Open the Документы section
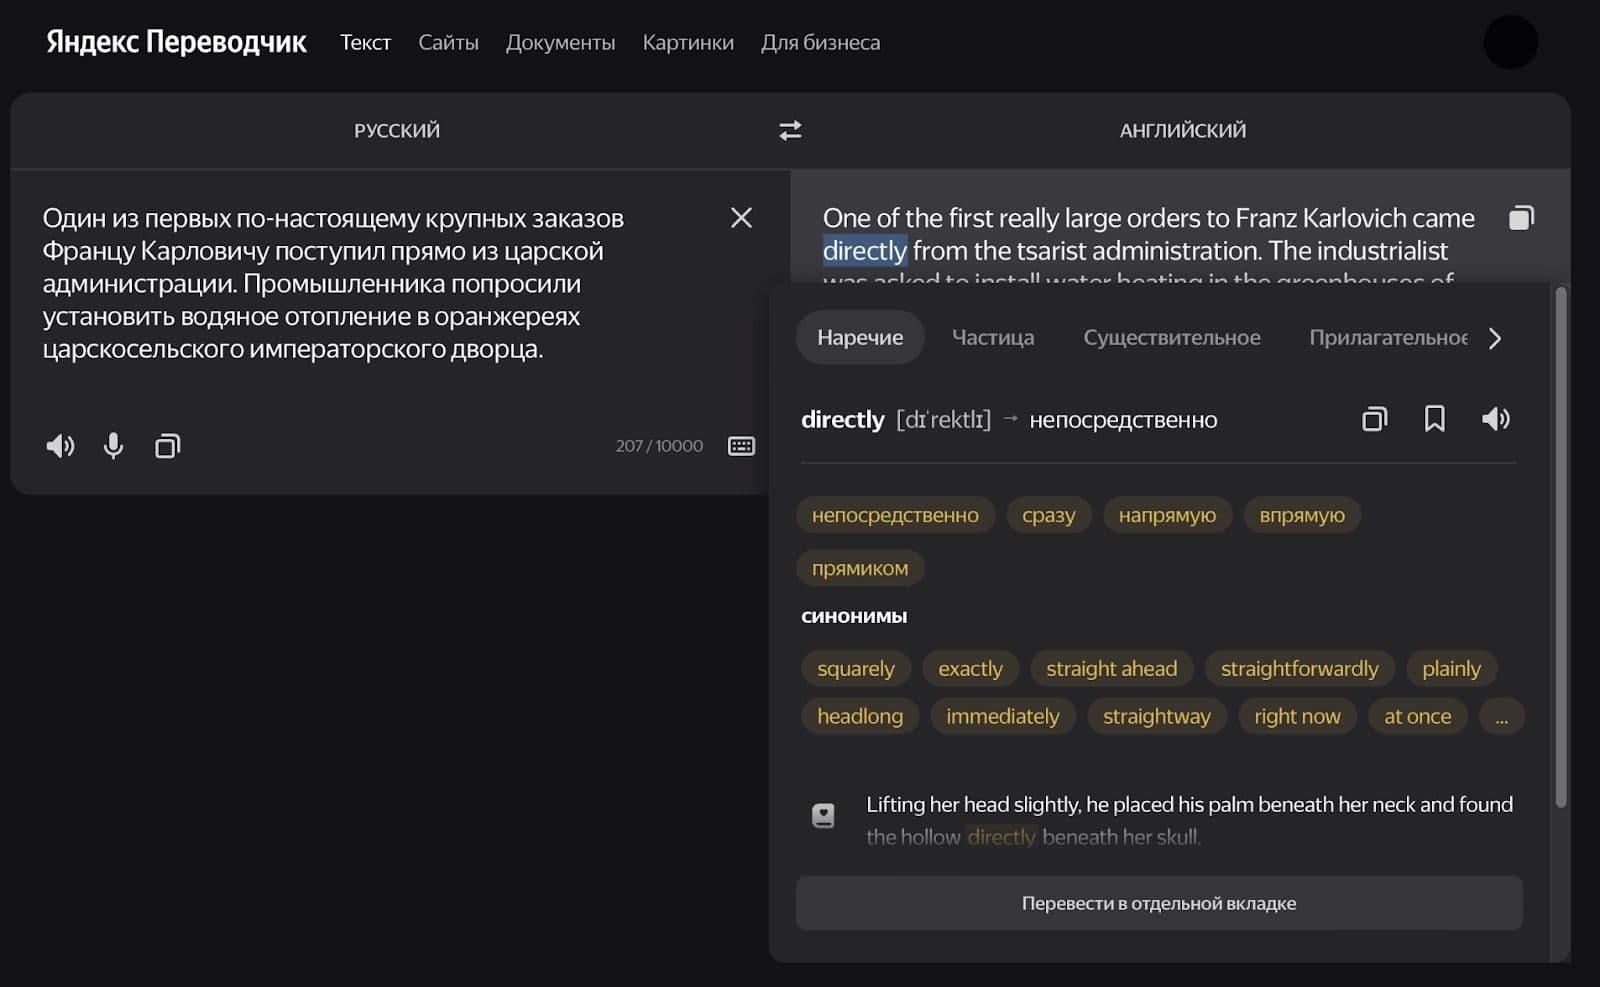Viewport: 1600px width, 987px height. pyautogui.click(x=560, y=43)
